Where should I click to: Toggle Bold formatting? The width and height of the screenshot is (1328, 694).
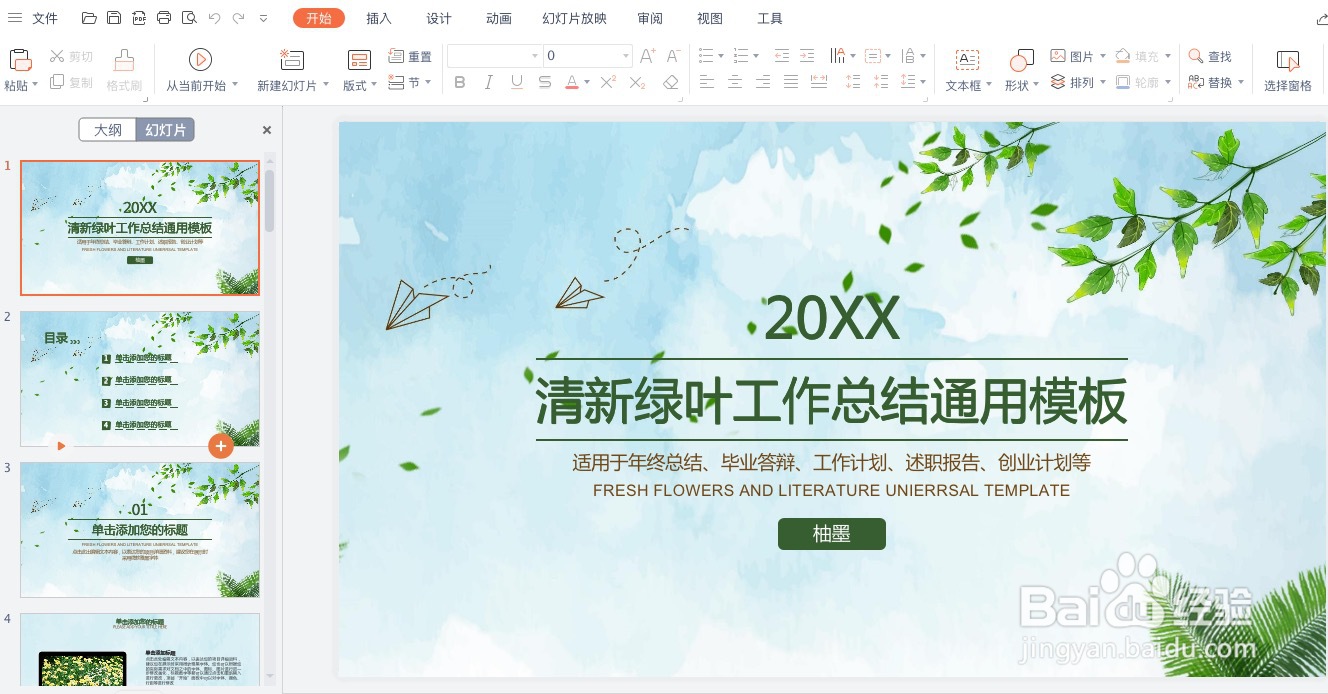click(x=460, y=82)
